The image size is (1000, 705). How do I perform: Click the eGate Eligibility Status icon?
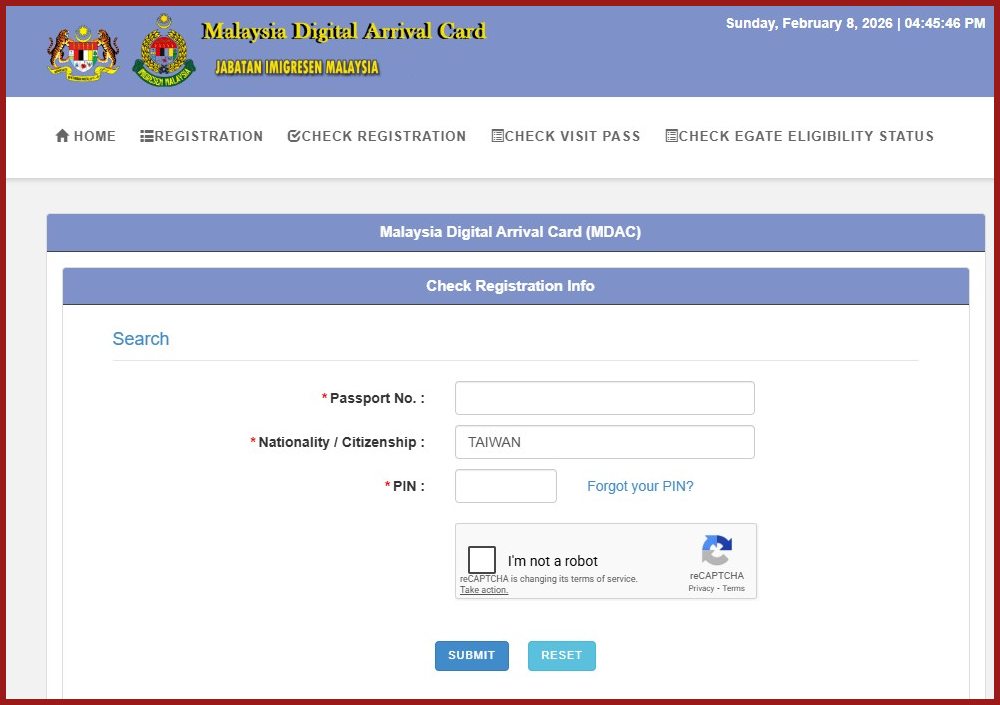click(671, 136)
